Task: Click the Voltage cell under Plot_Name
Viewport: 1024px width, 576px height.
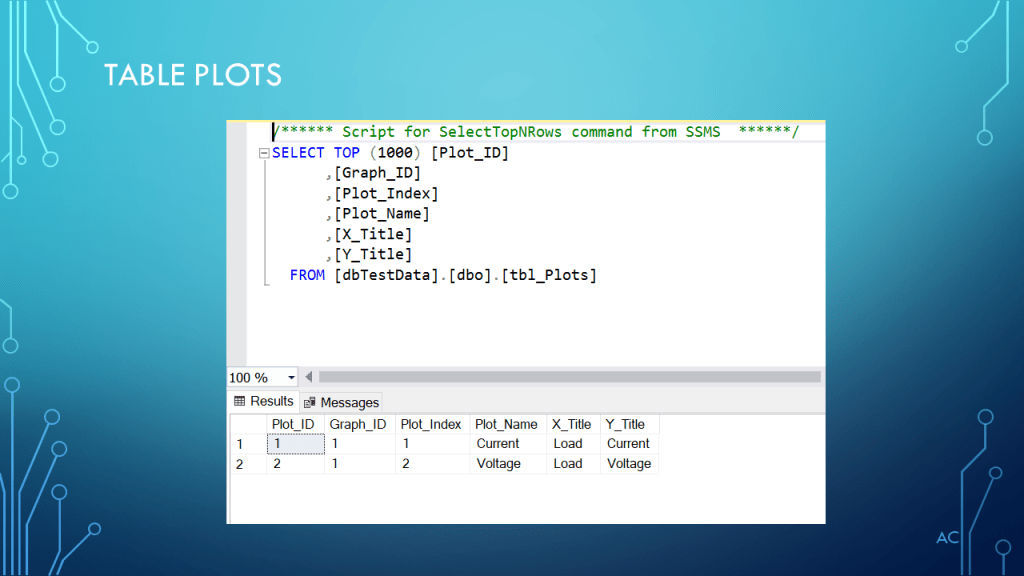Action: (x=498, y=464)
